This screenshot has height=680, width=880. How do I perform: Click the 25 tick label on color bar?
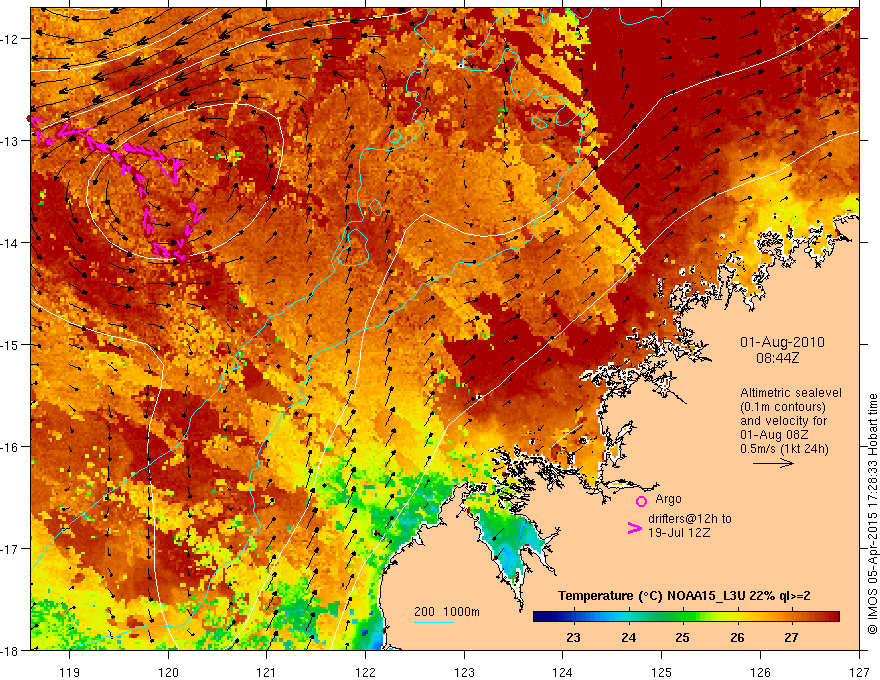pyautogui.click(x=682, y=638)
